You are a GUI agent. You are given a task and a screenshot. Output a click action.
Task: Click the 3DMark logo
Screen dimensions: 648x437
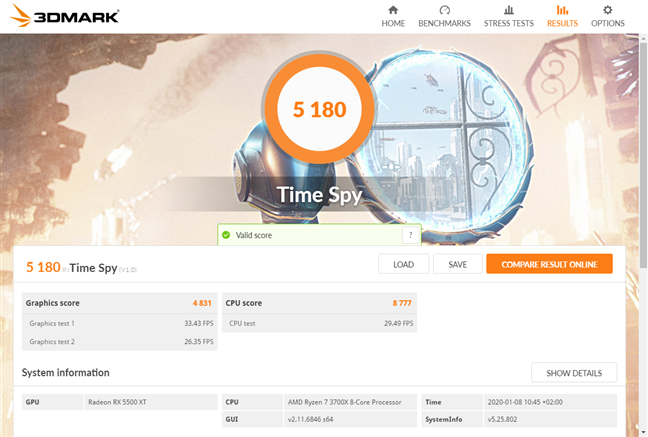click(64, 16)
